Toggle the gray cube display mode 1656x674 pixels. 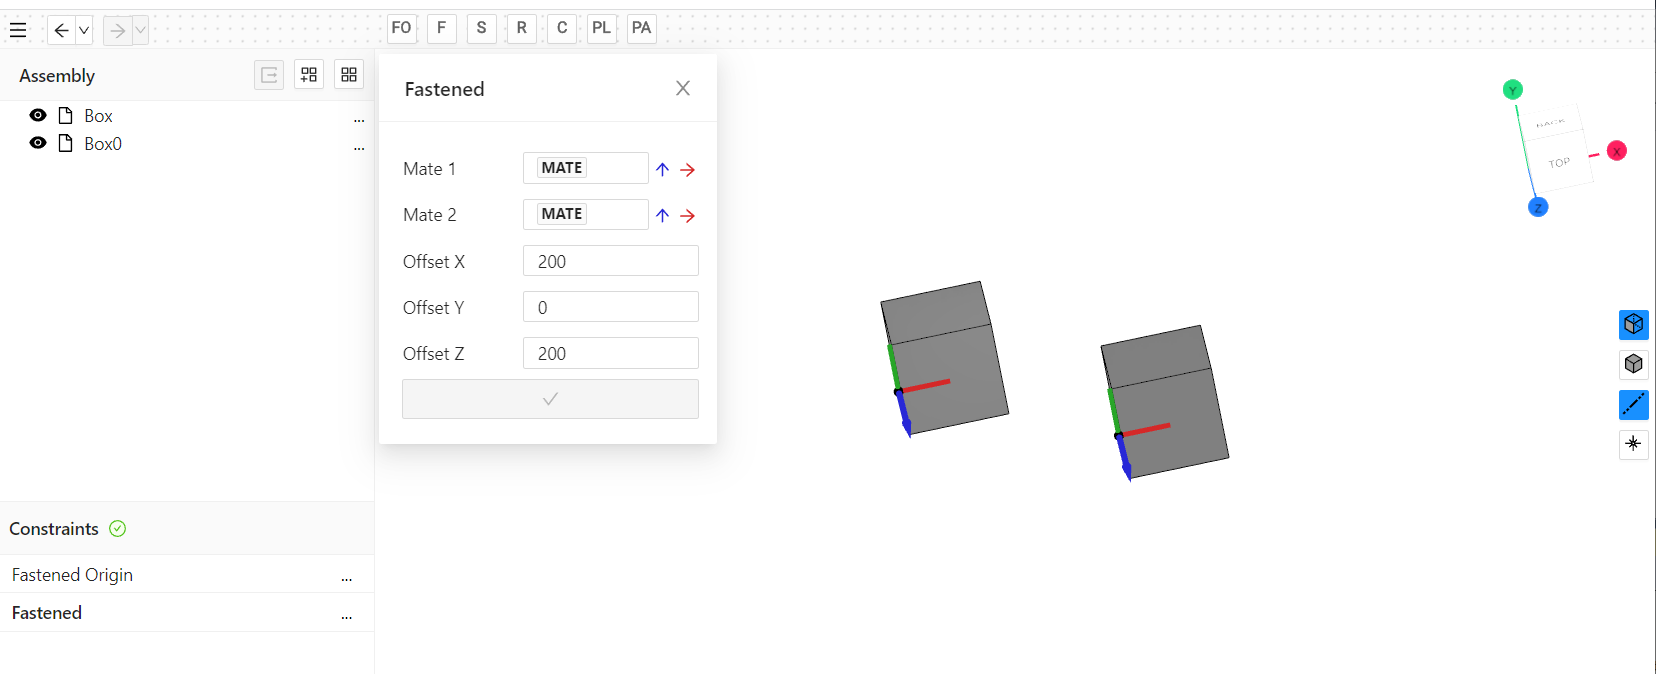(1633, 364)
